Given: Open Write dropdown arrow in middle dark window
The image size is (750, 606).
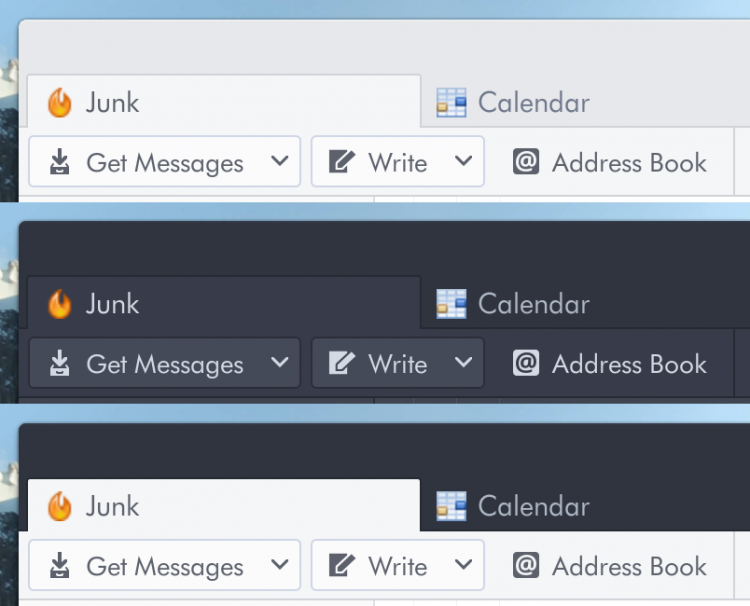Looking at the screenshot, I should [463, 362].
